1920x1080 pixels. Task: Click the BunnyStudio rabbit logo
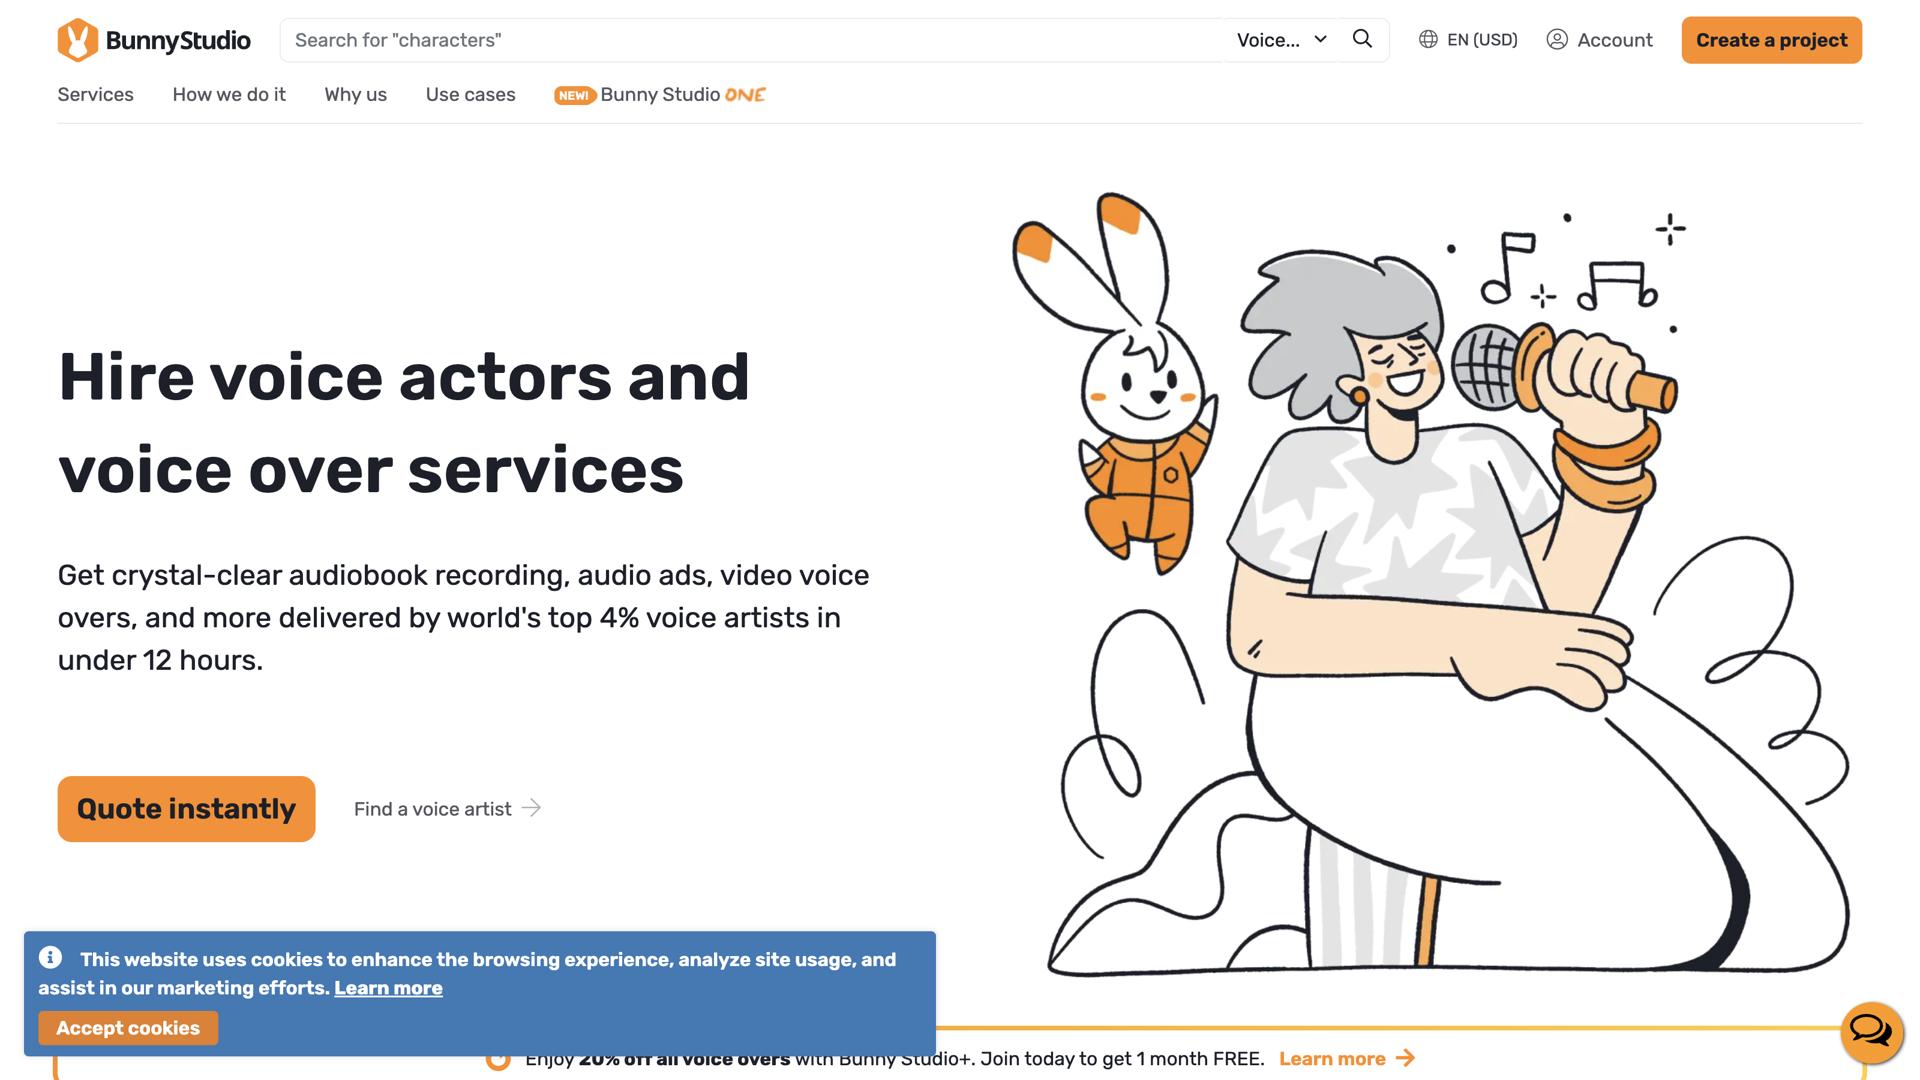(76, 40)
